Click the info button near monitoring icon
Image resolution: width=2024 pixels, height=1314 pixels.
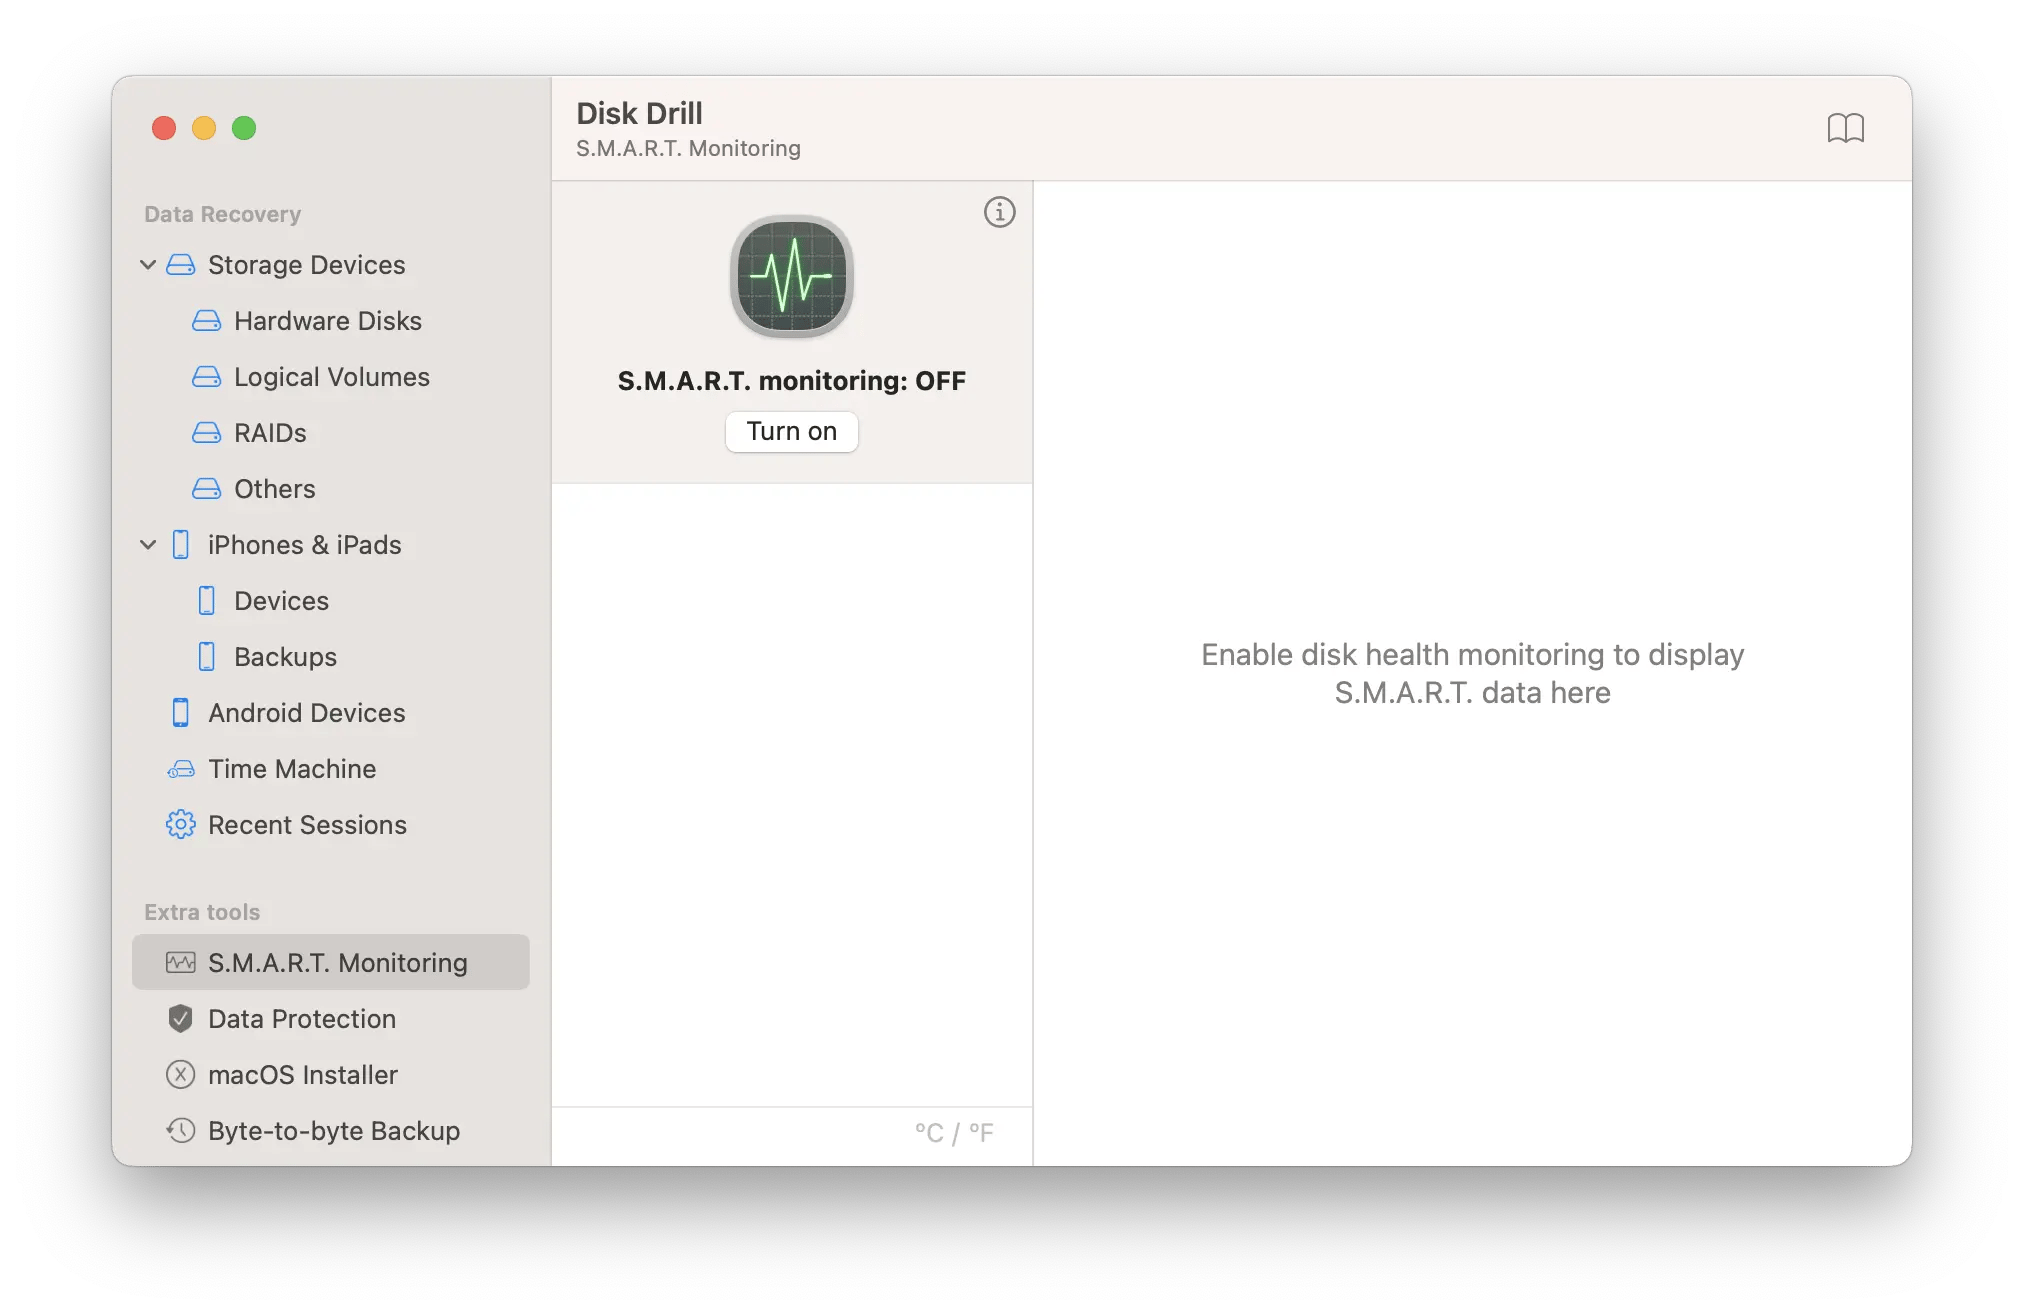[x=999, y=212]
